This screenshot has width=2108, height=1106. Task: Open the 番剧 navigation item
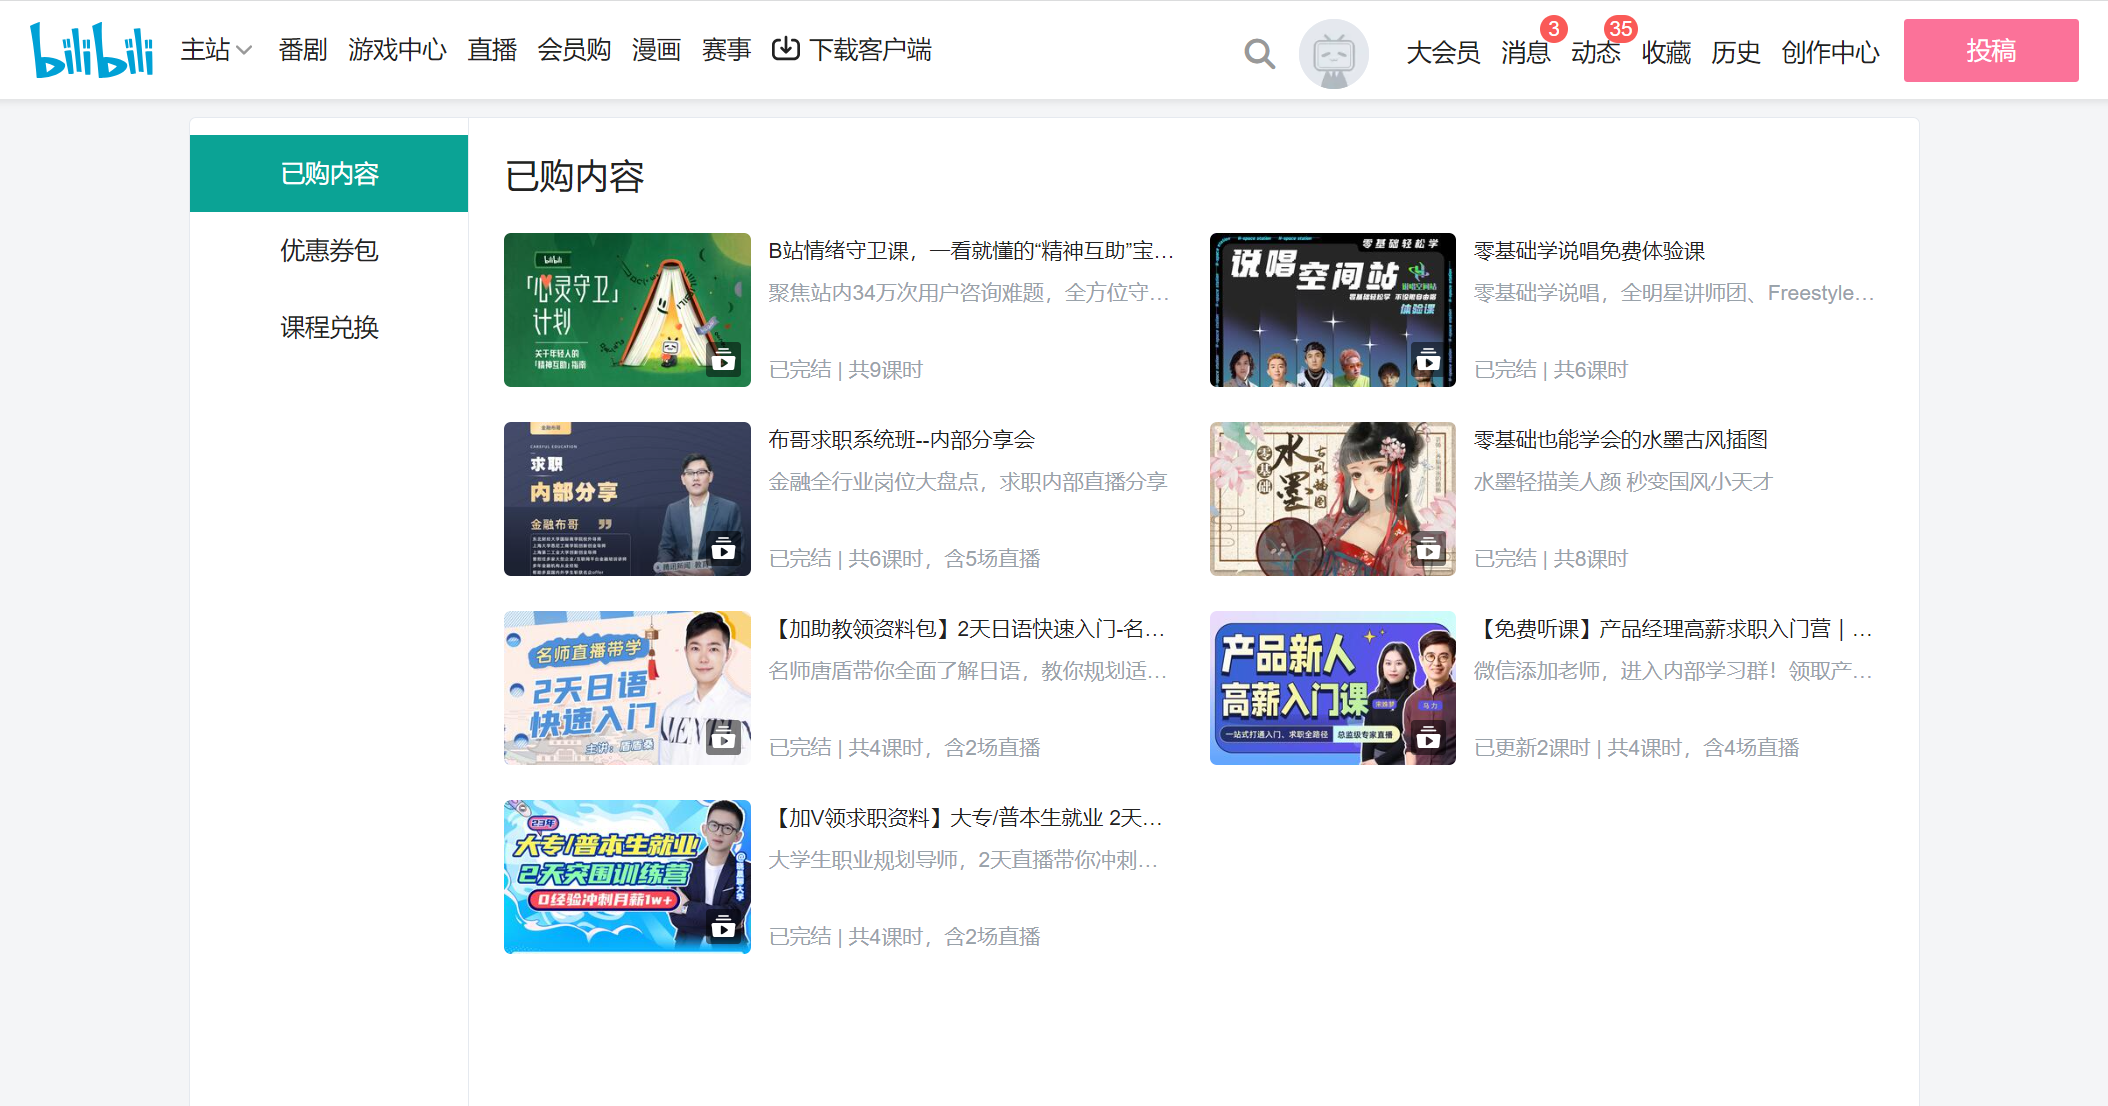click(x=303, y=50)
